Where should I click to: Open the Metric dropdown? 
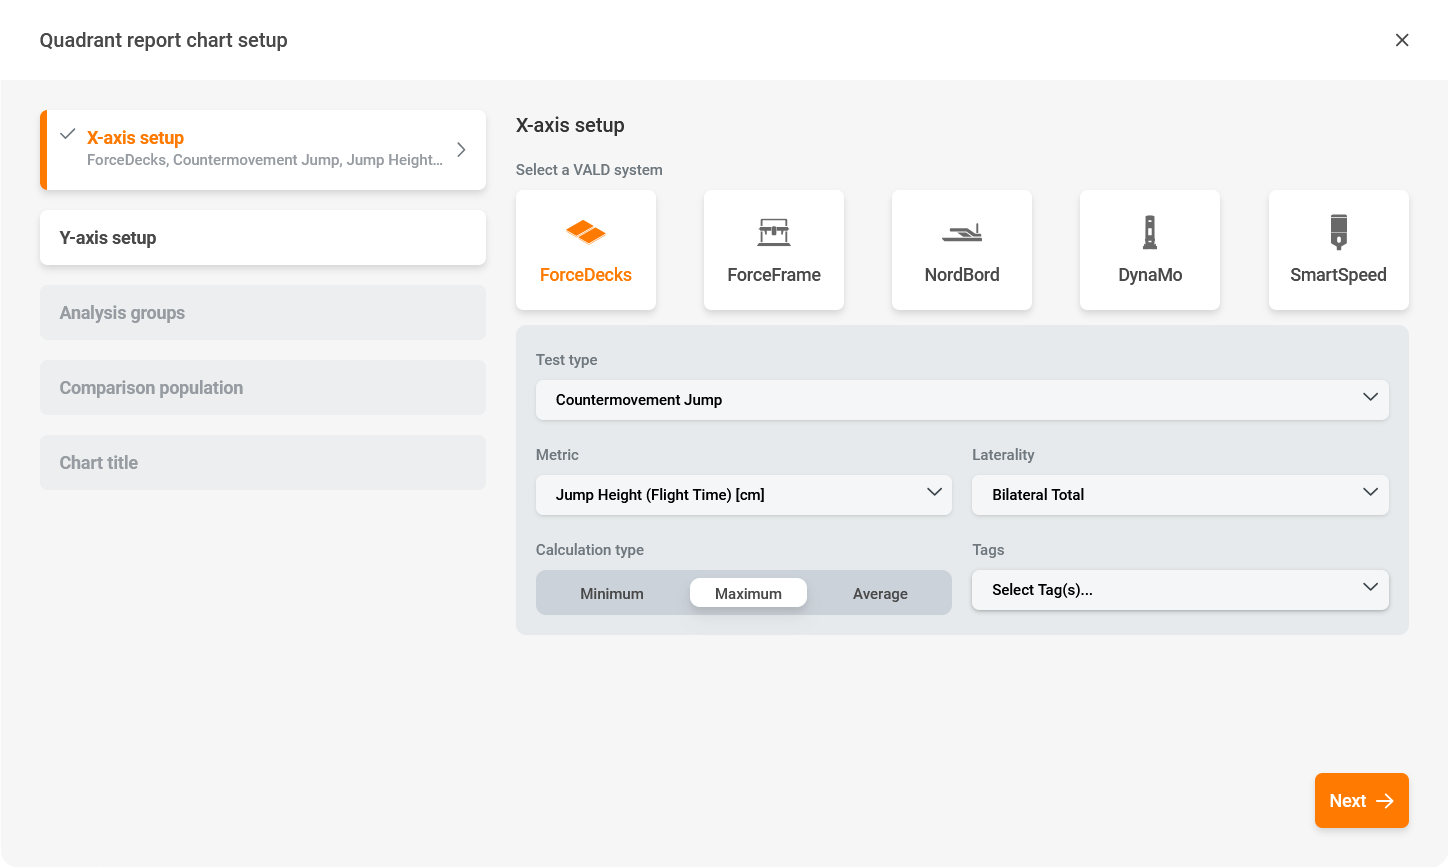744,494
